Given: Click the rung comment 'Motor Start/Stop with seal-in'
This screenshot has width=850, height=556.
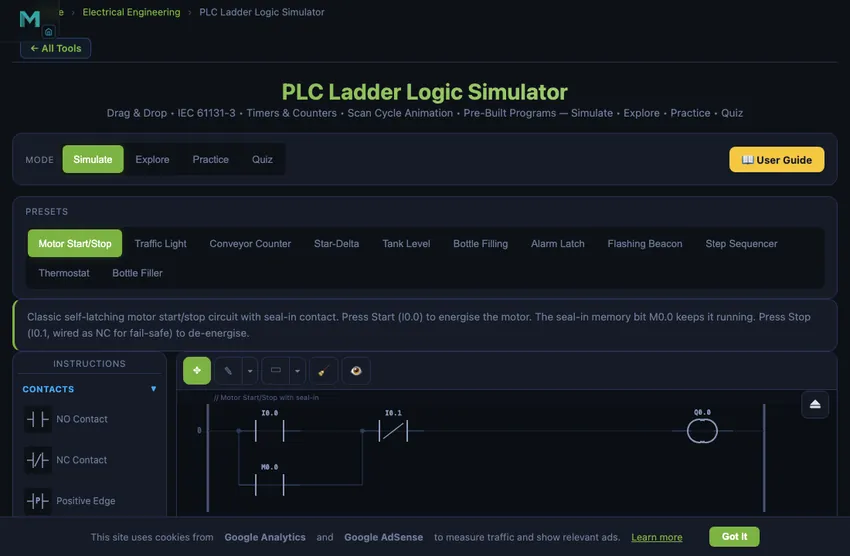Looking at the screenshot, I should pos(266,397).
